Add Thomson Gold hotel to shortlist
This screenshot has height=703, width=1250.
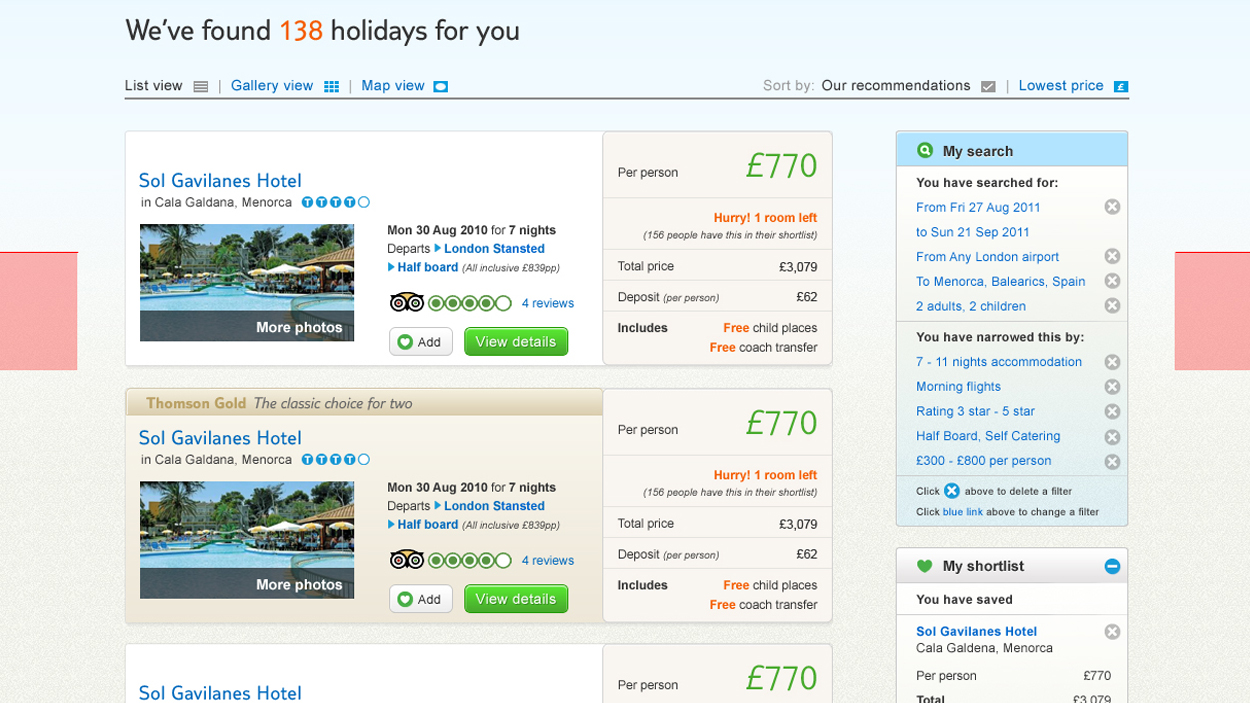pyautogui.click(x=420, y=599)
